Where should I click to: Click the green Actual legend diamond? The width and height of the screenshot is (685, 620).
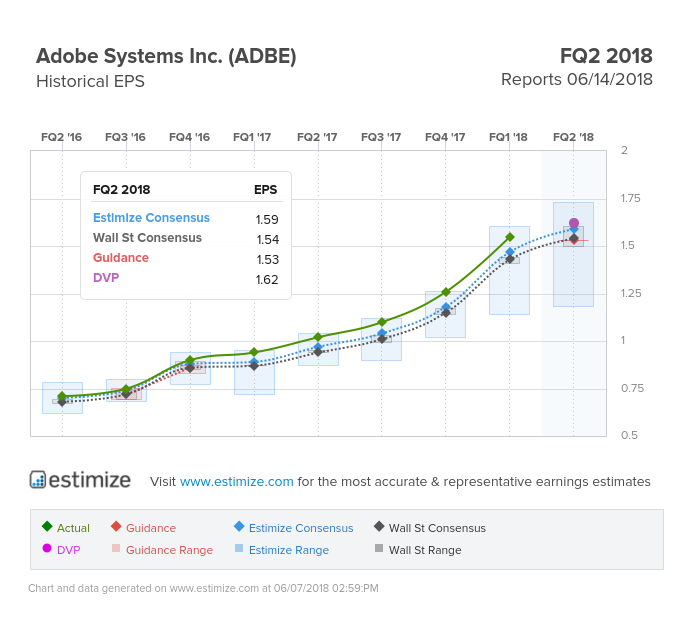click(47, 526)
